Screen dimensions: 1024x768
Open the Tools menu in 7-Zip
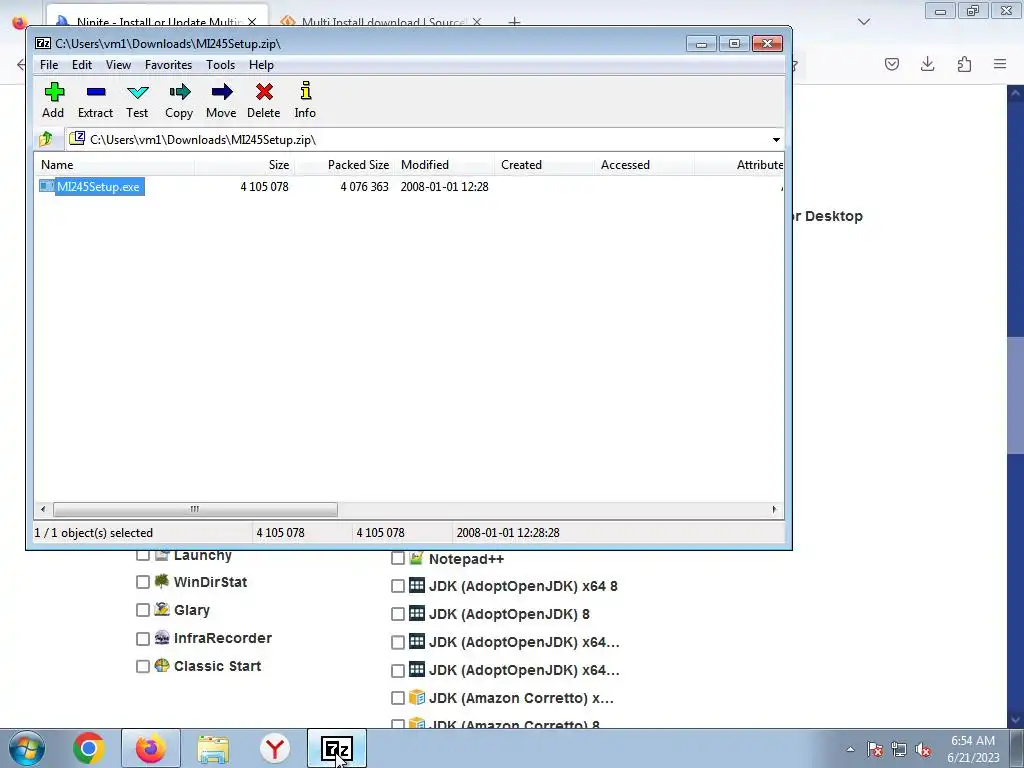(x=220, y=65)
